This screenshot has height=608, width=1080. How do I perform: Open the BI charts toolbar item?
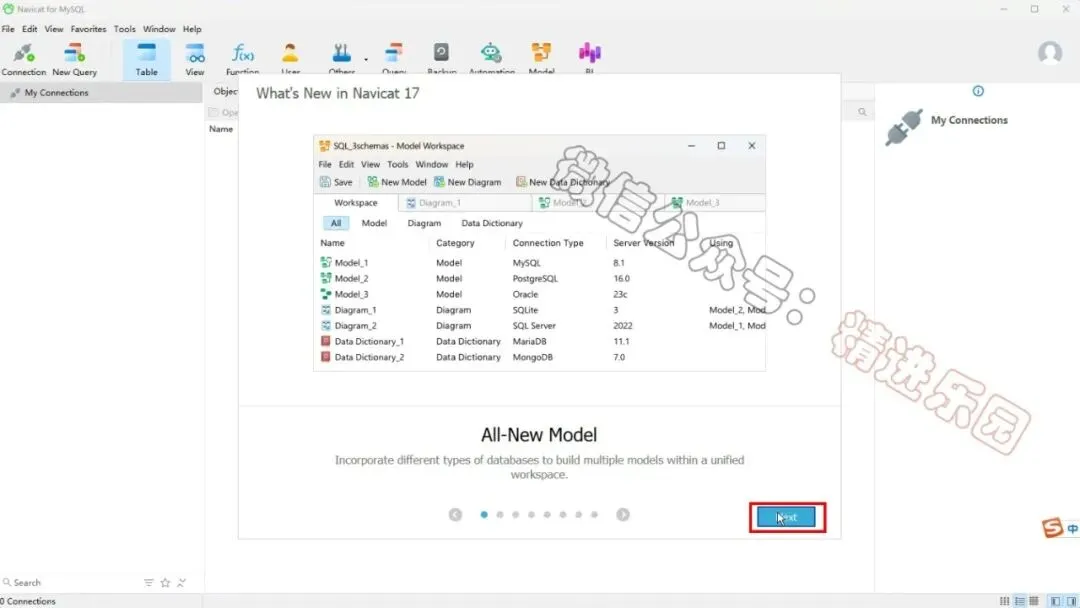tap(590, 59)
